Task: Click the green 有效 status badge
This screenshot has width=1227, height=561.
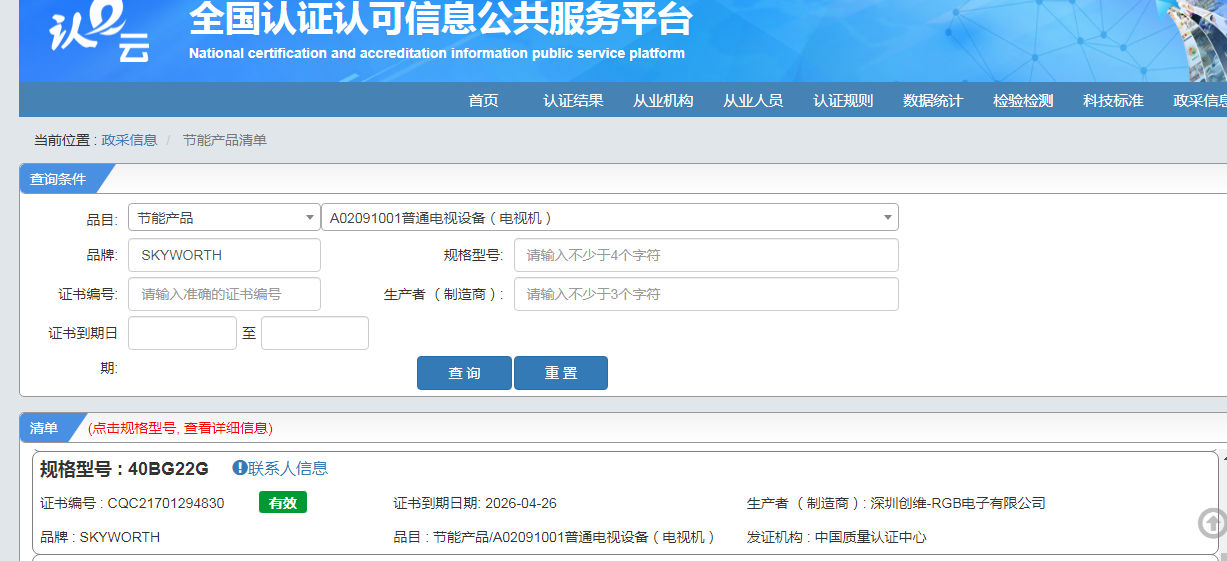Action: click(x=283, y=503)
